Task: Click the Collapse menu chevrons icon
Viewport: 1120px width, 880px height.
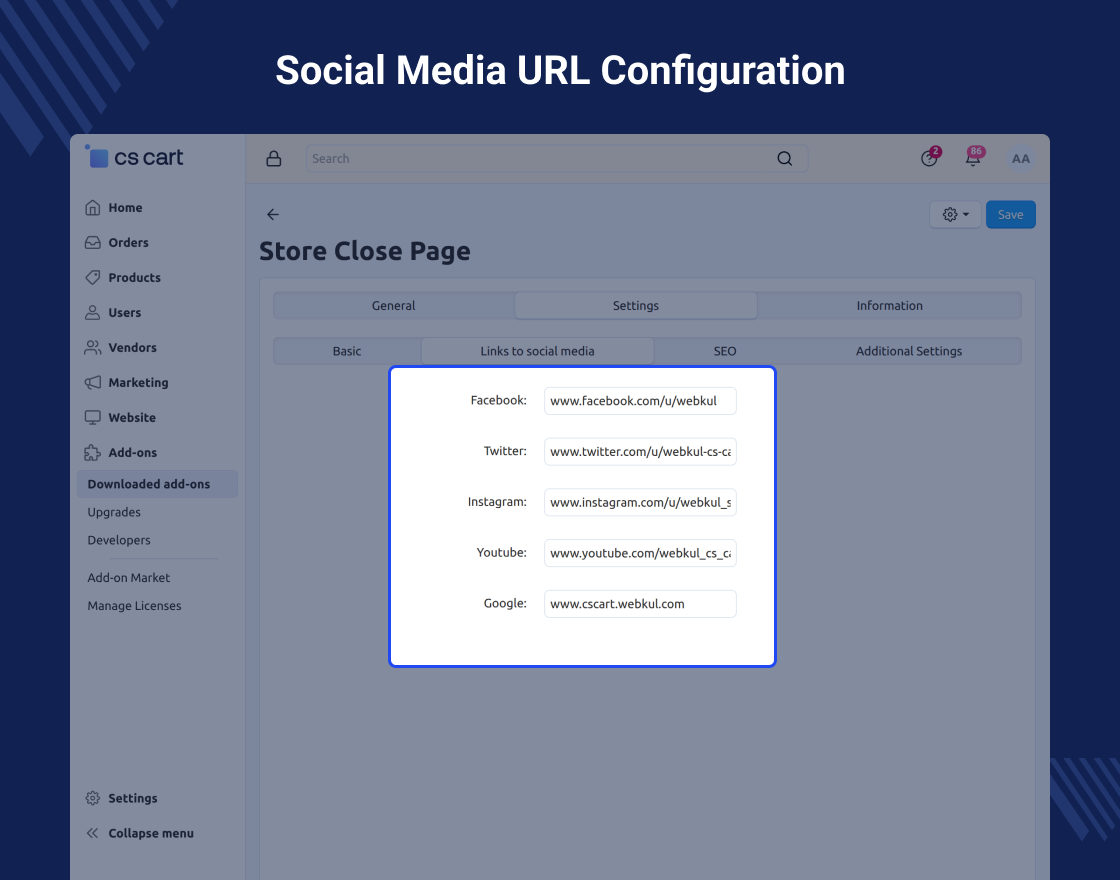Action: tap(93, 833)
